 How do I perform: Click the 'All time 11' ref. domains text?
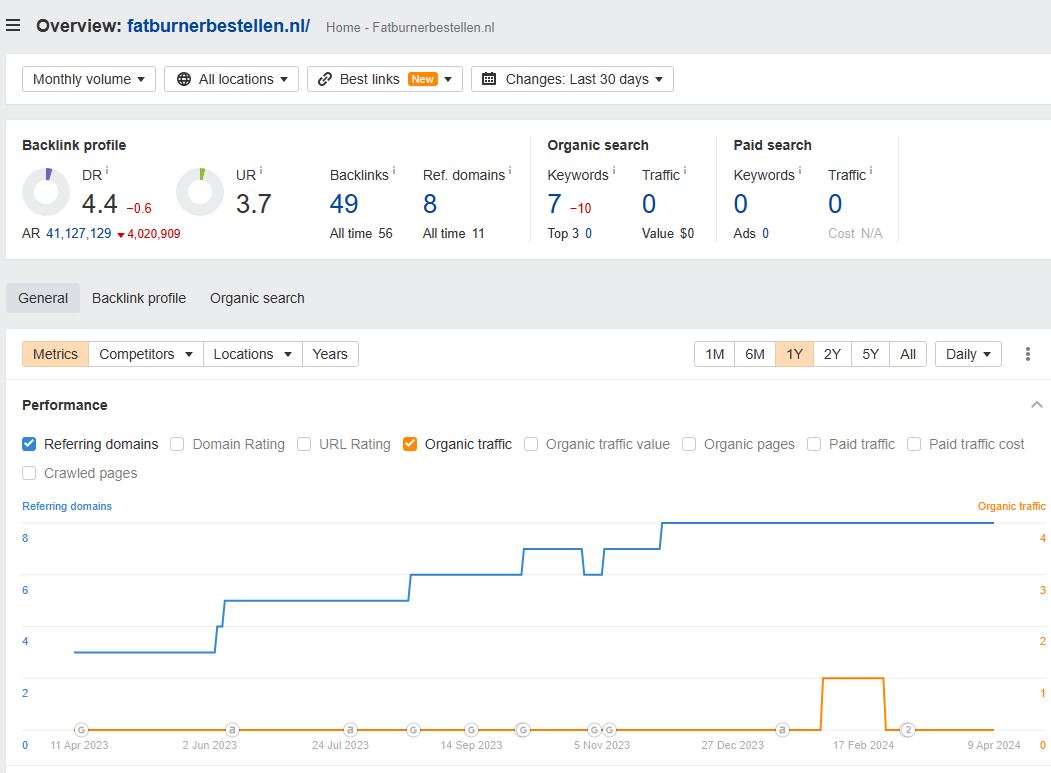coord(453,233)
